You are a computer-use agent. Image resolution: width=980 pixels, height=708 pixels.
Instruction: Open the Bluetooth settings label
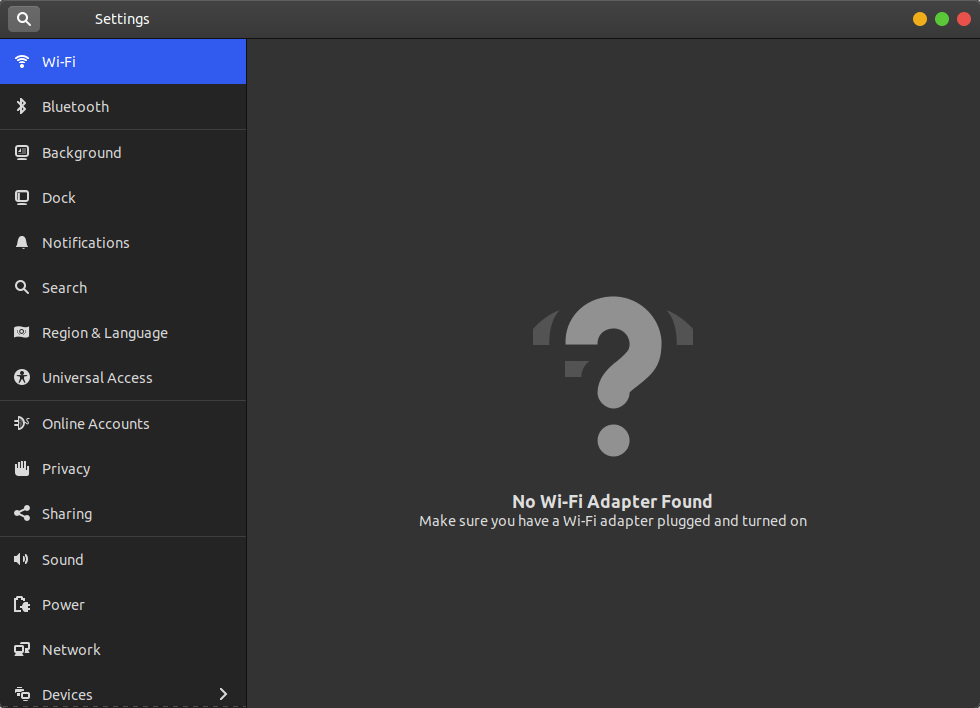click(76, 107)
